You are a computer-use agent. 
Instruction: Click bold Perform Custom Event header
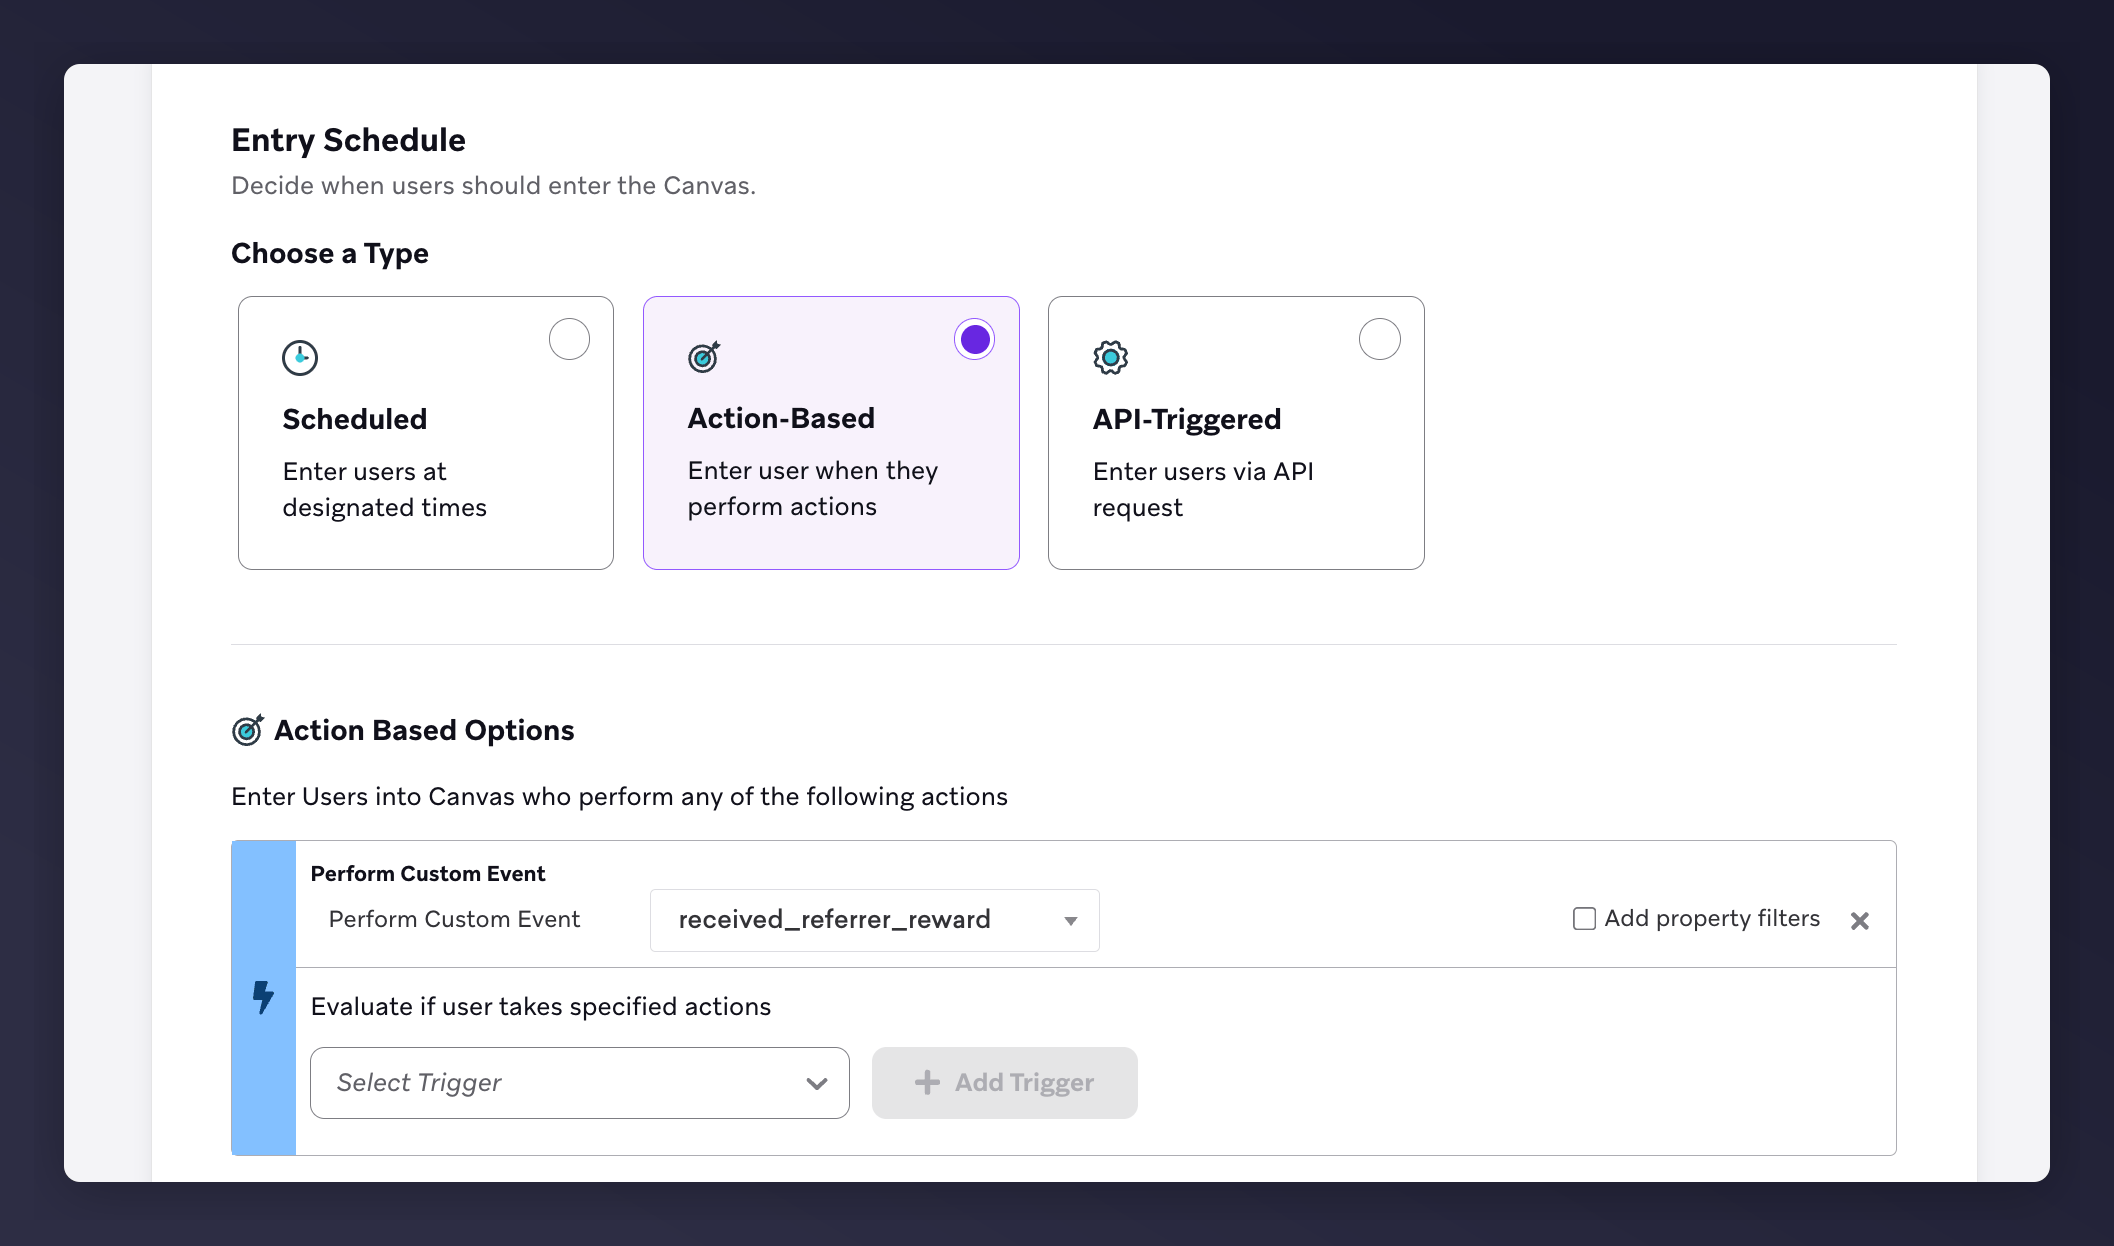click(428, 873)
